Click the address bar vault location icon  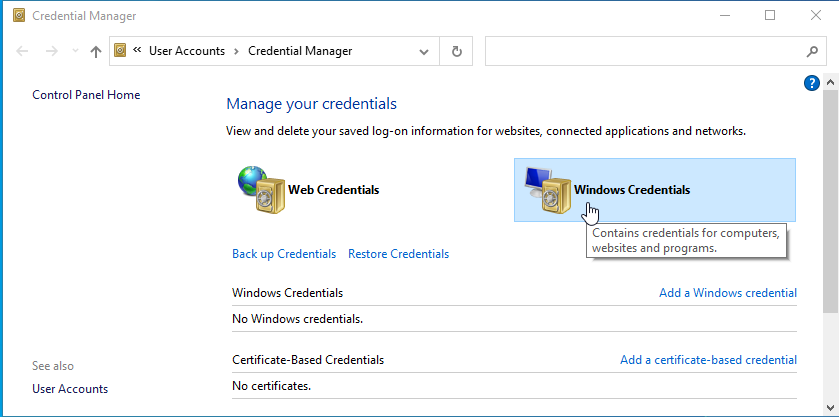[121, 51]
